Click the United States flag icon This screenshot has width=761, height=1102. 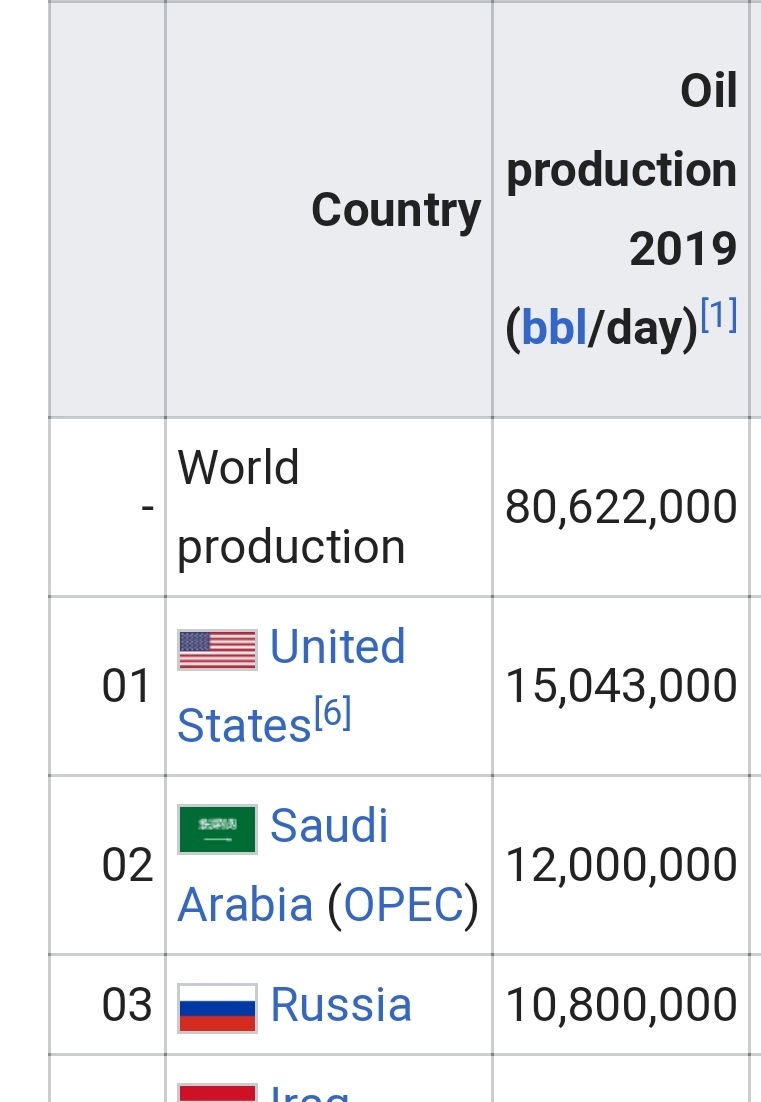point(217,649)
